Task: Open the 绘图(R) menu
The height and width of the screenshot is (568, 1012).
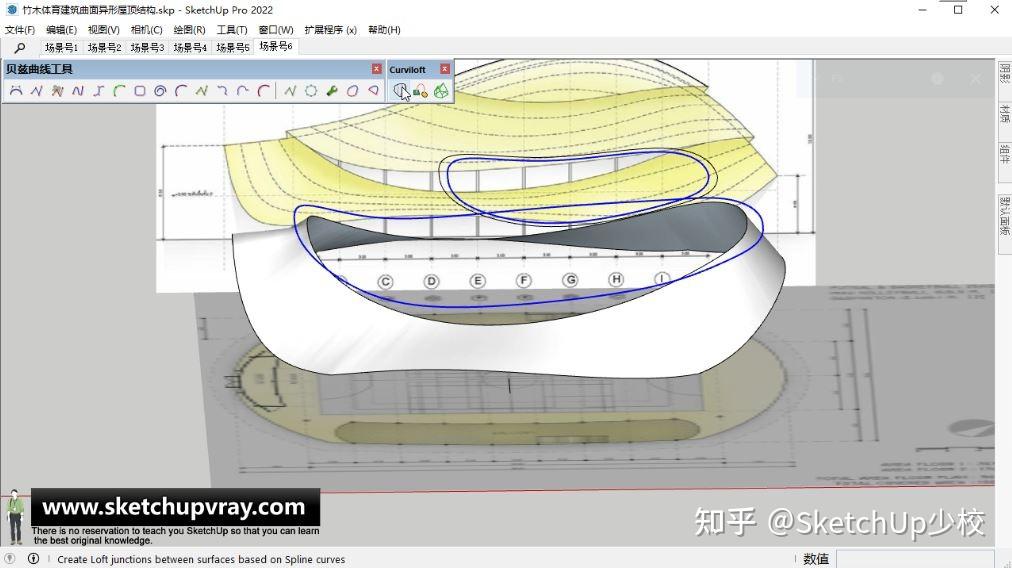Action: 189,30
